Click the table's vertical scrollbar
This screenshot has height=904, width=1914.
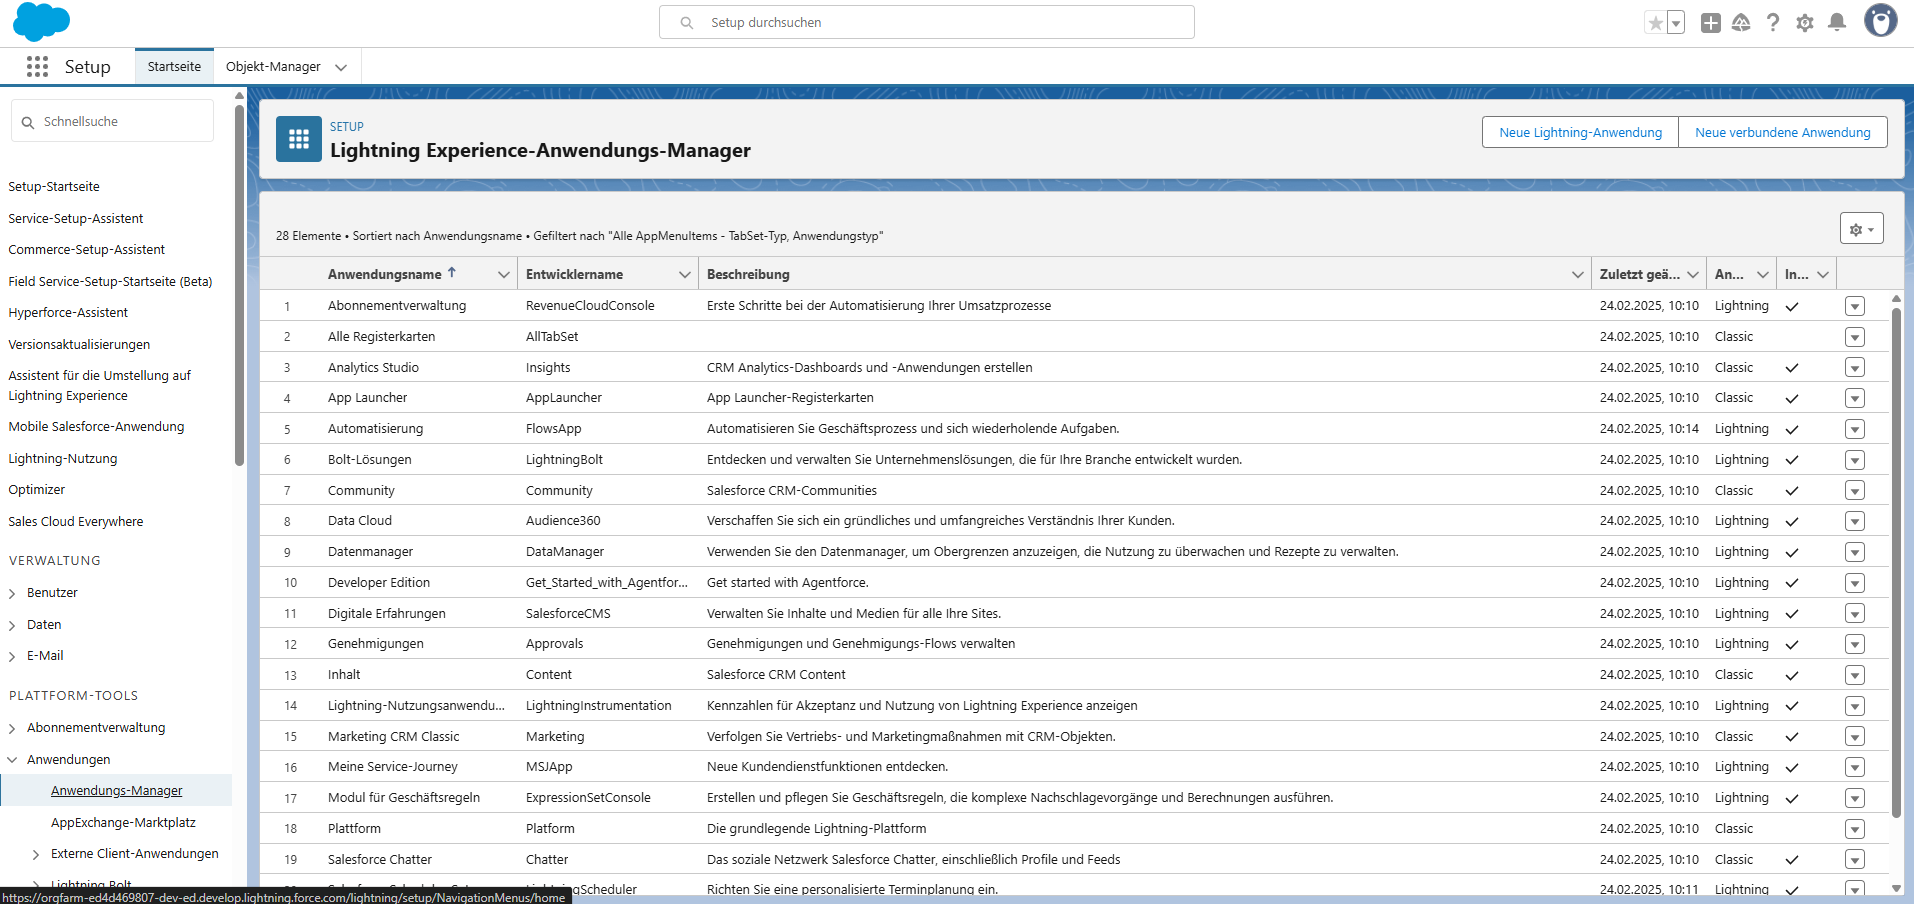tap(1896, 560)
